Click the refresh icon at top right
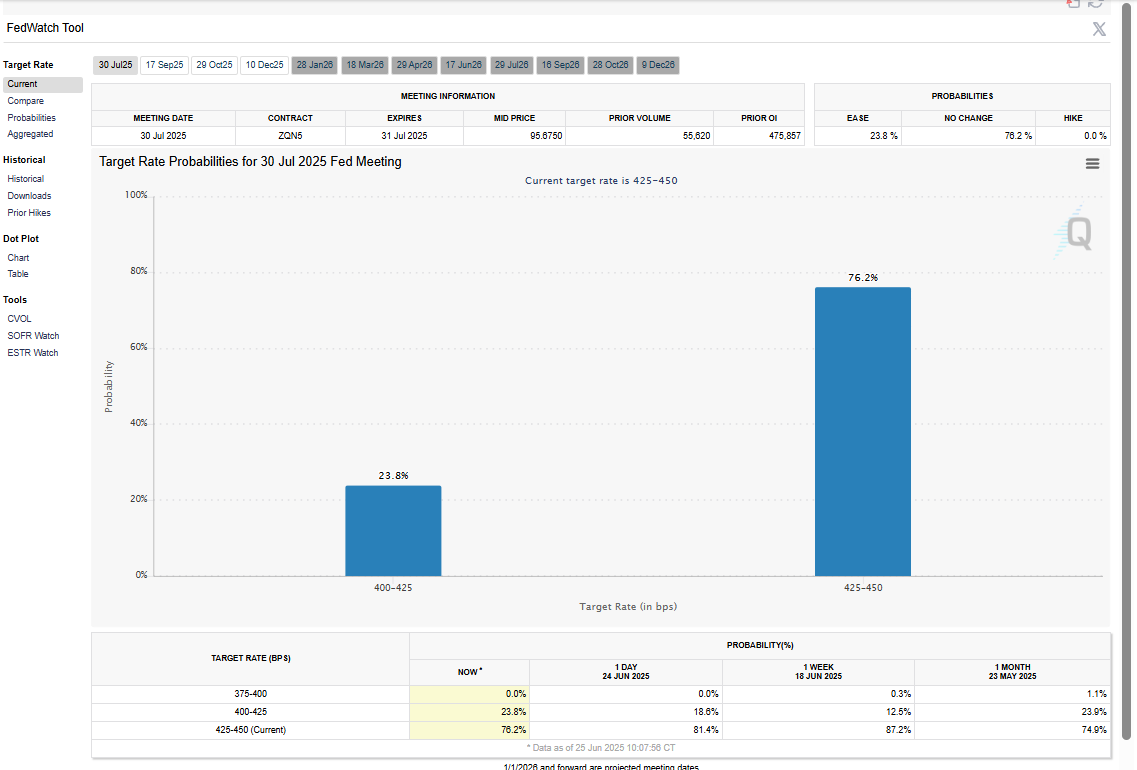 tap(1095, 4)
